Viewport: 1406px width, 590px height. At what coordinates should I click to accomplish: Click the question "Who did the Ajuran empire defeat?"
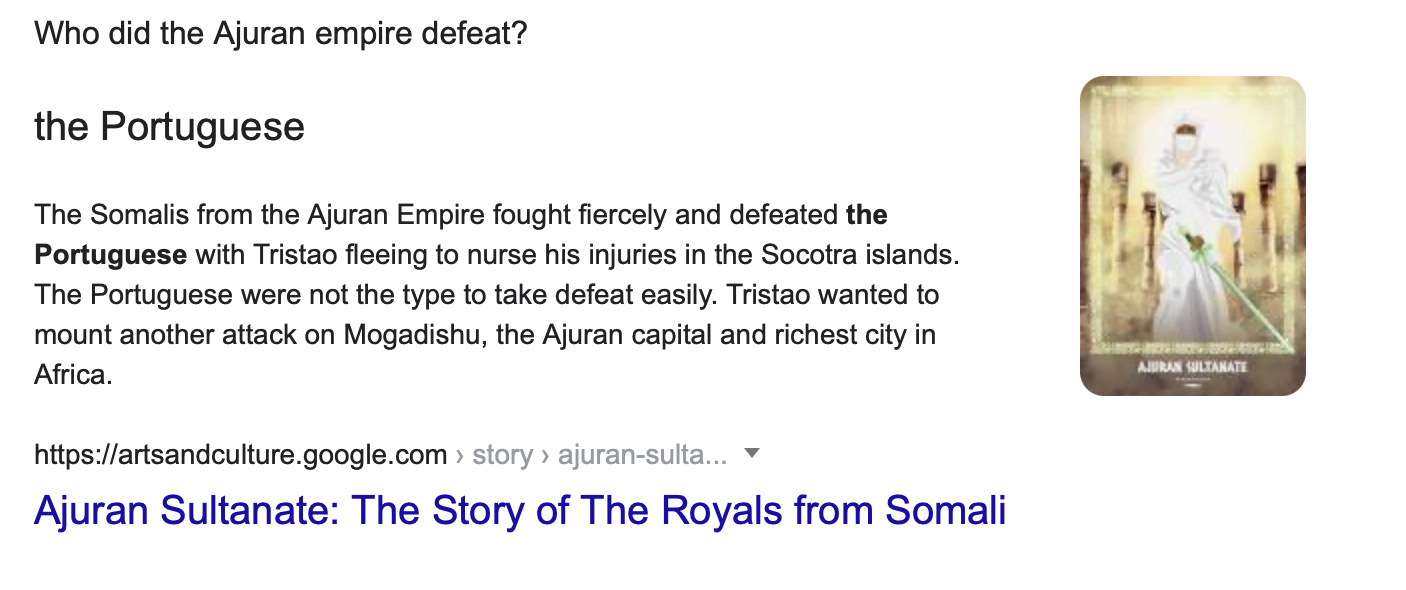coord(280,34)
